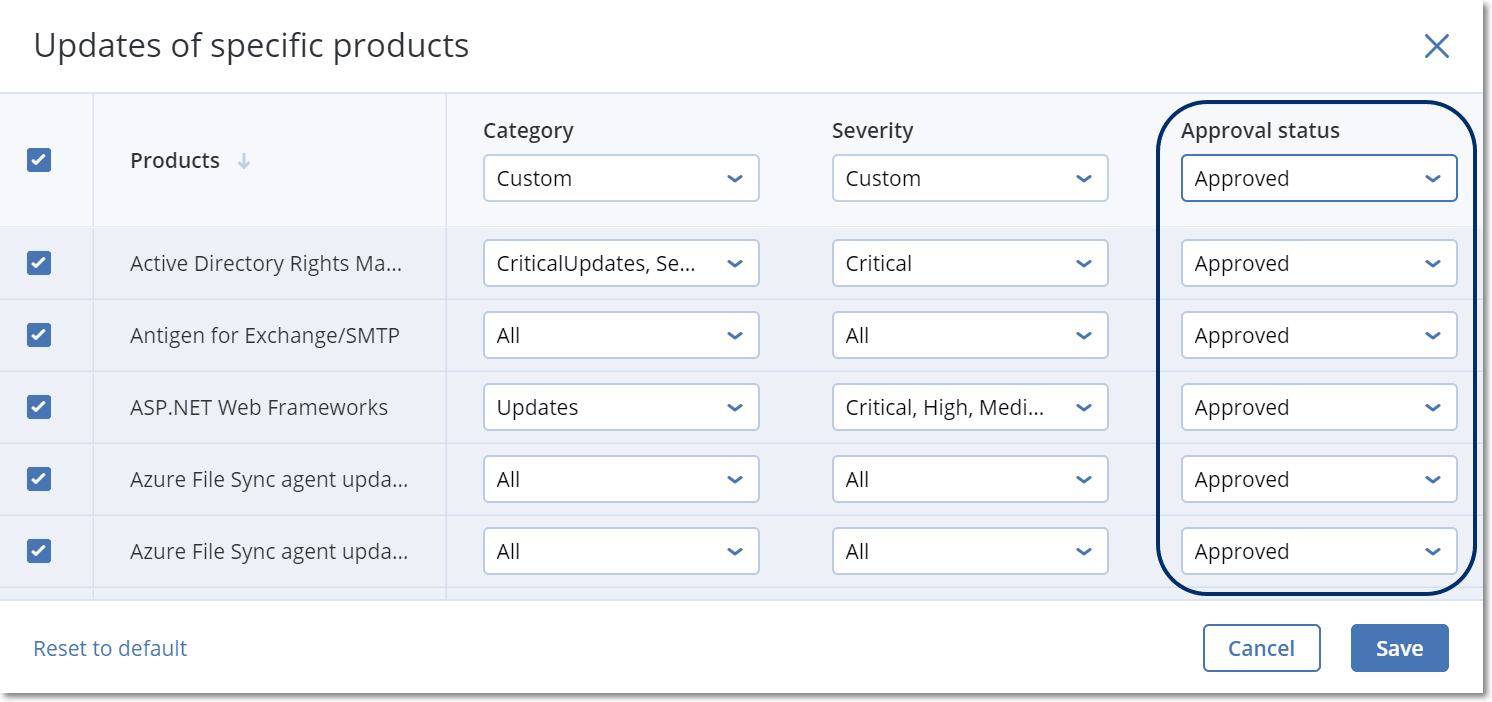Close the Updates of specific products dialog
This screenshot has width=1492, height=702.
1436,46
